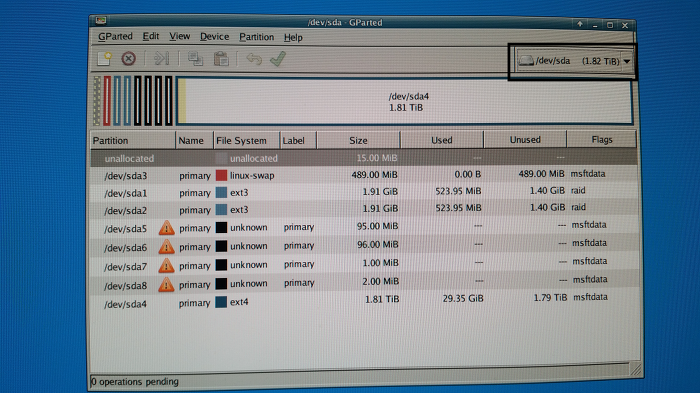Screen dimensions: 700x393
Task: Select the /dev/sda6 partition row
Action: [363, 245]
